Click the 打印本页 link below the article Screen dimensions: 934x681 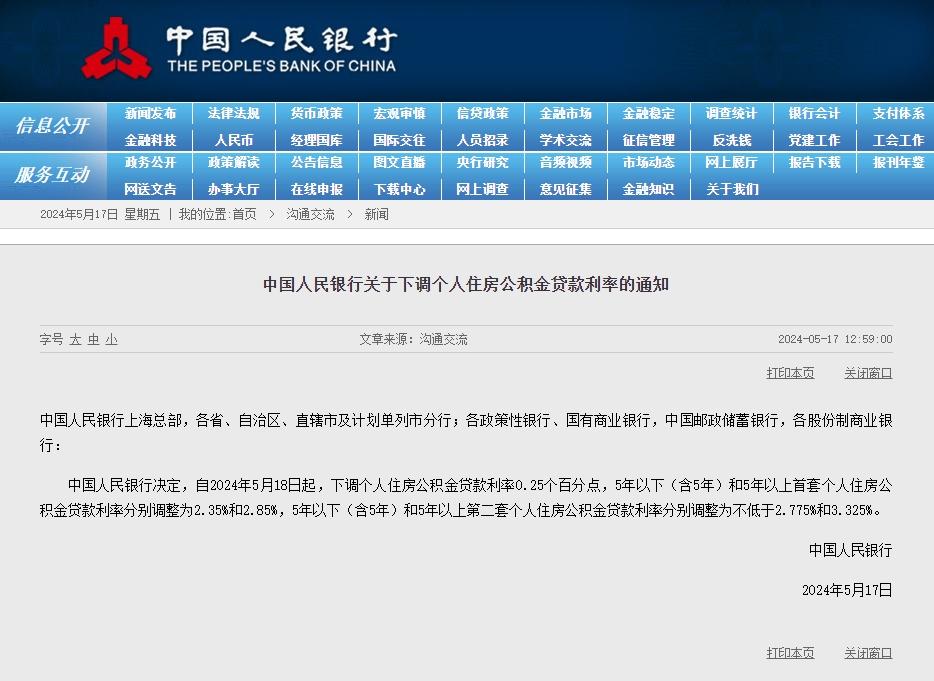789,652
